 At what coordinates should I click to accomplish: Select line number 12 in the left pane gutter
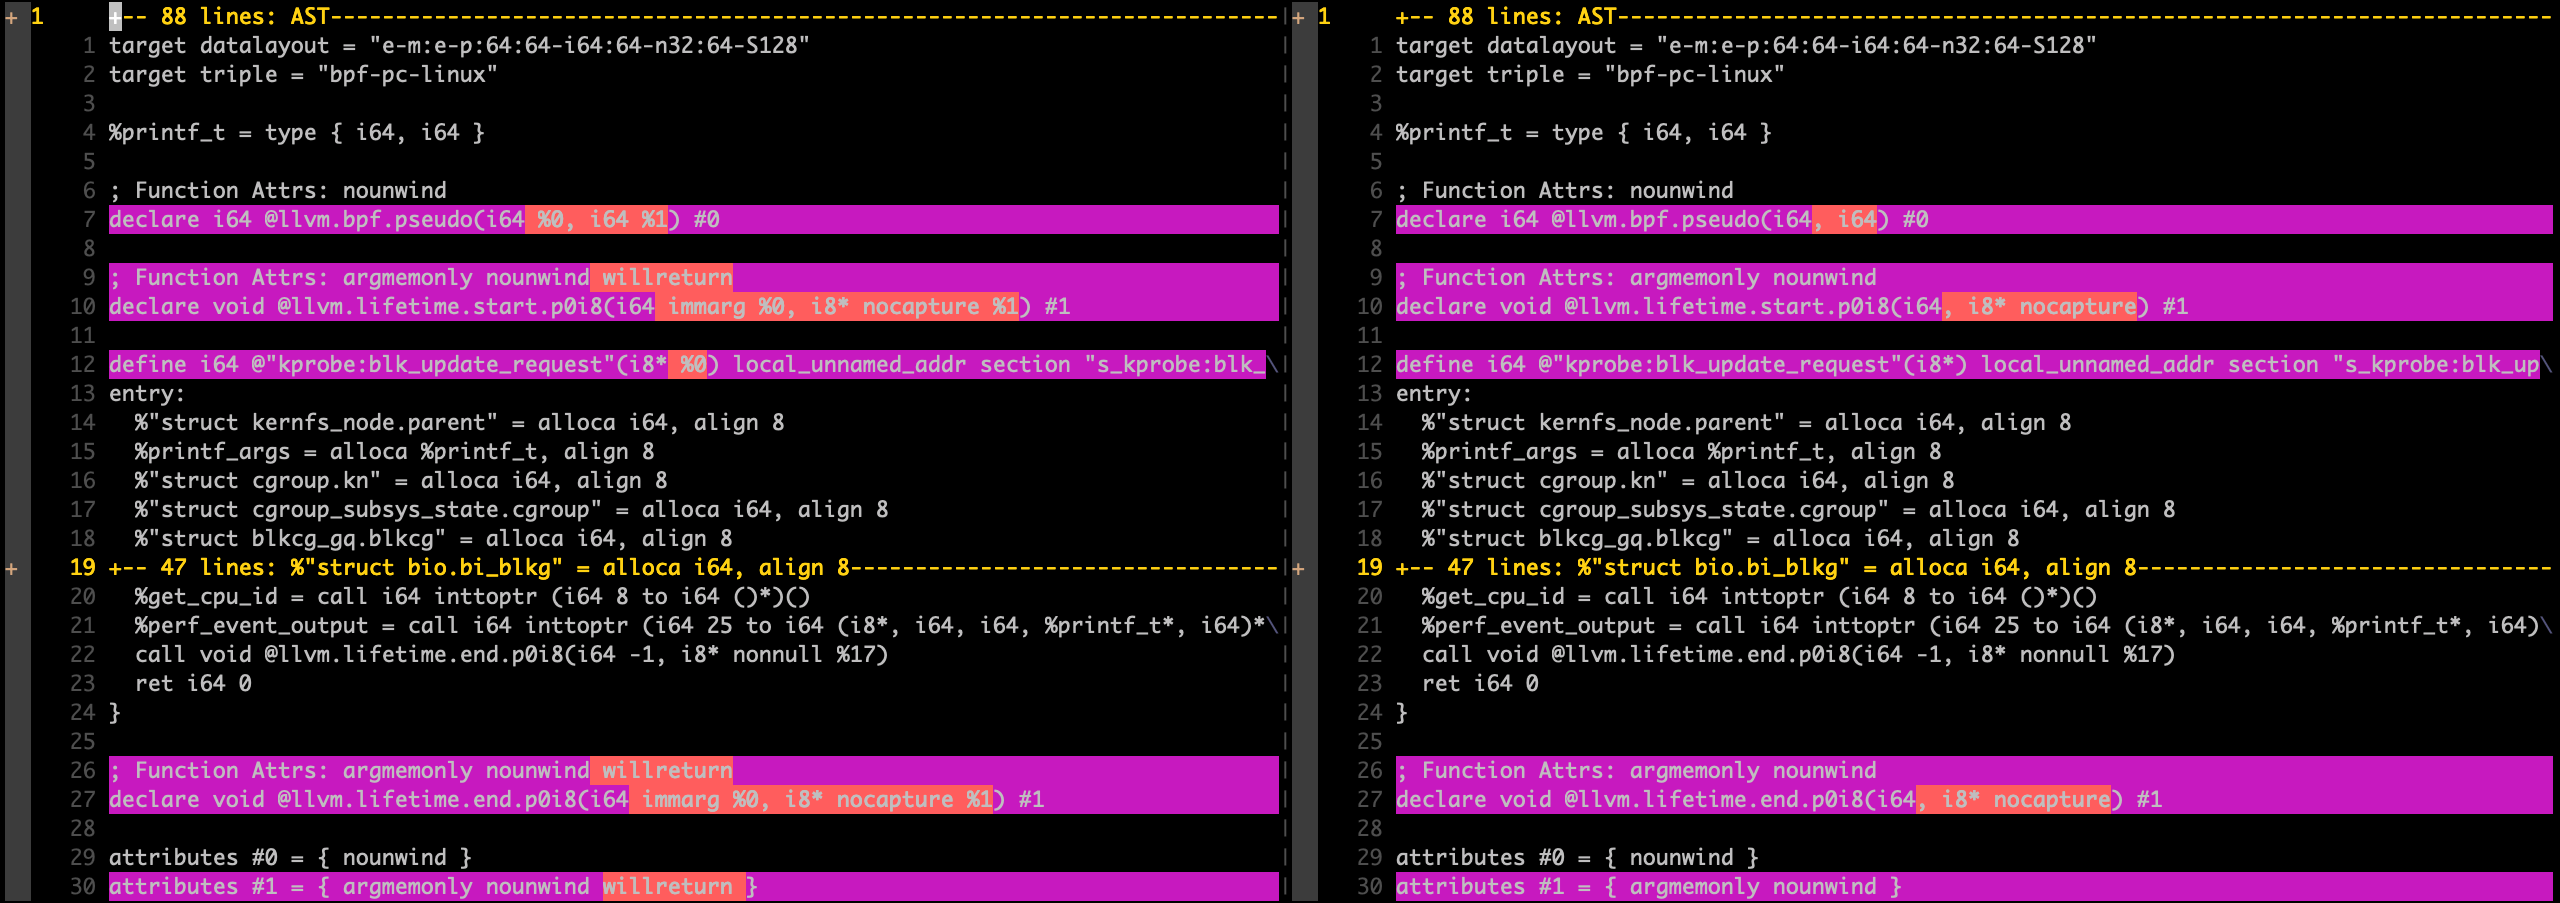83,364
